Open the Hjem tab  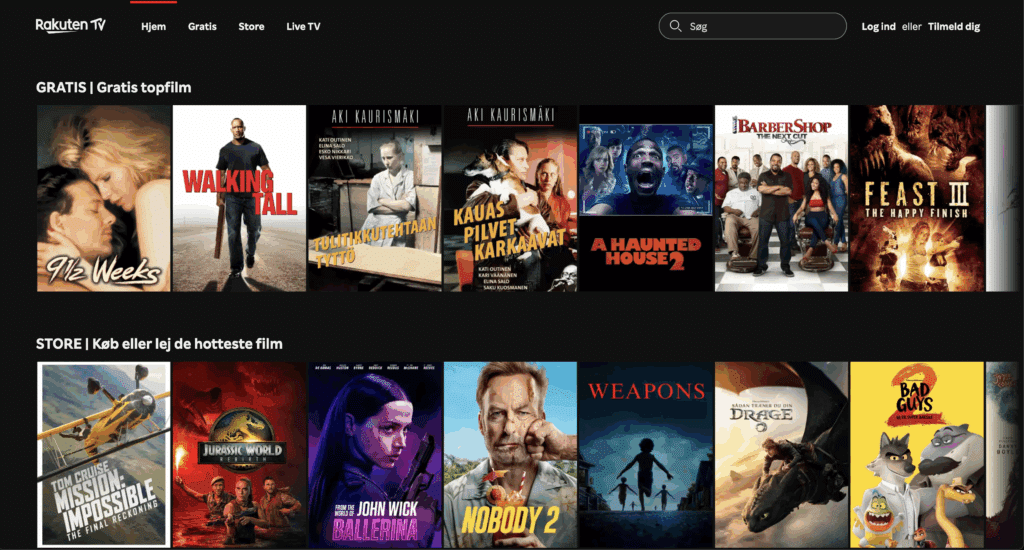click(x=153, y=26)
